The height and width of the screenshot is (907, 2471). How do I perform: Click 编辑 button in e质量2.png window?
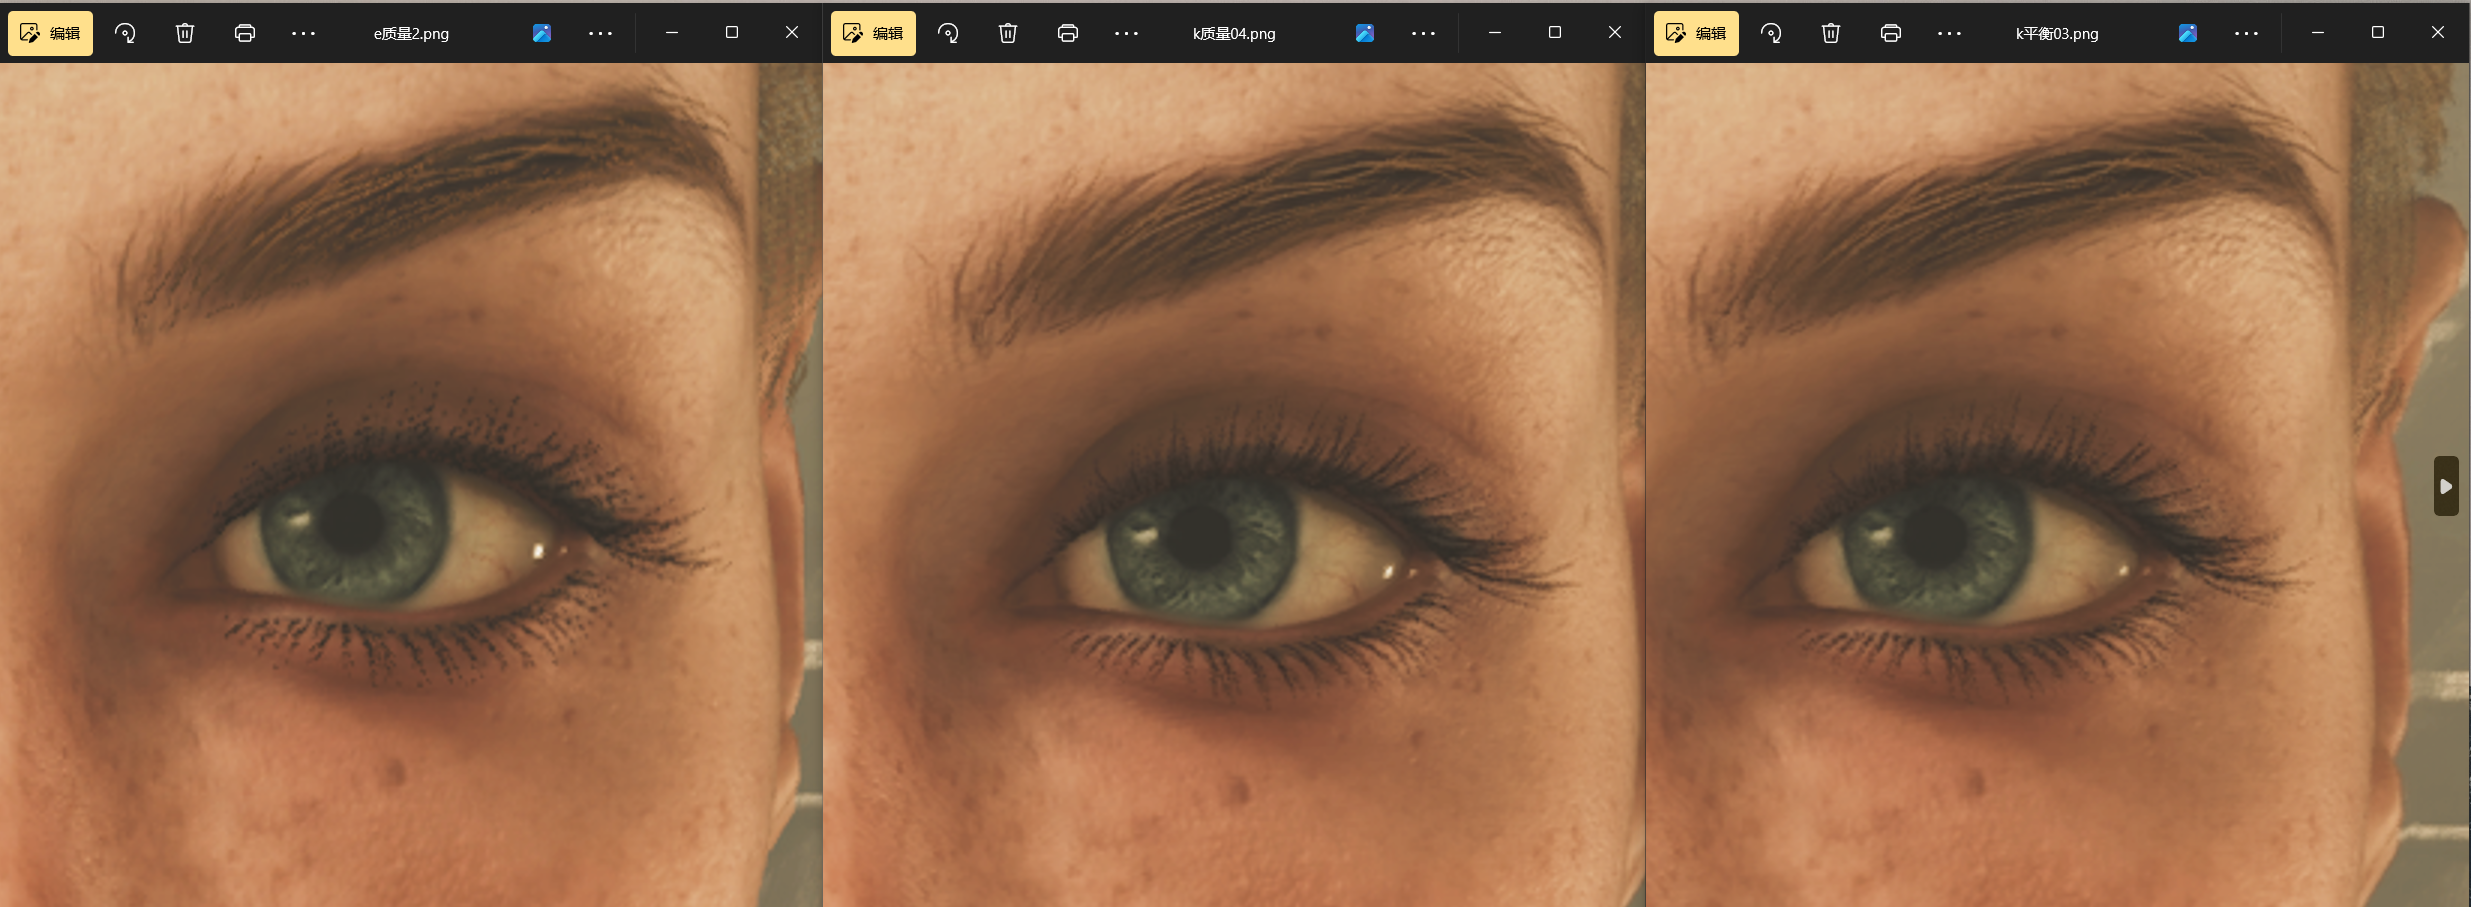click(50, 33)
